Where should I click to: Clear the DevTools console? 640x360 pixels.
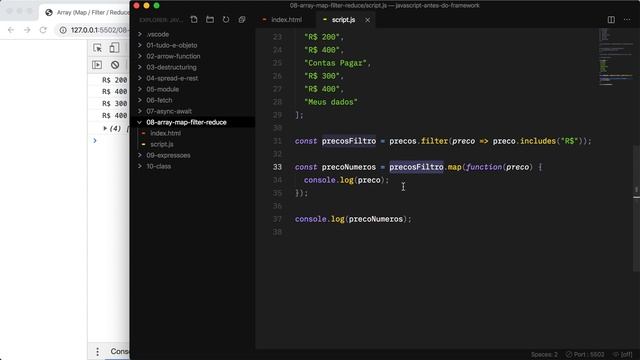point(115,65)
